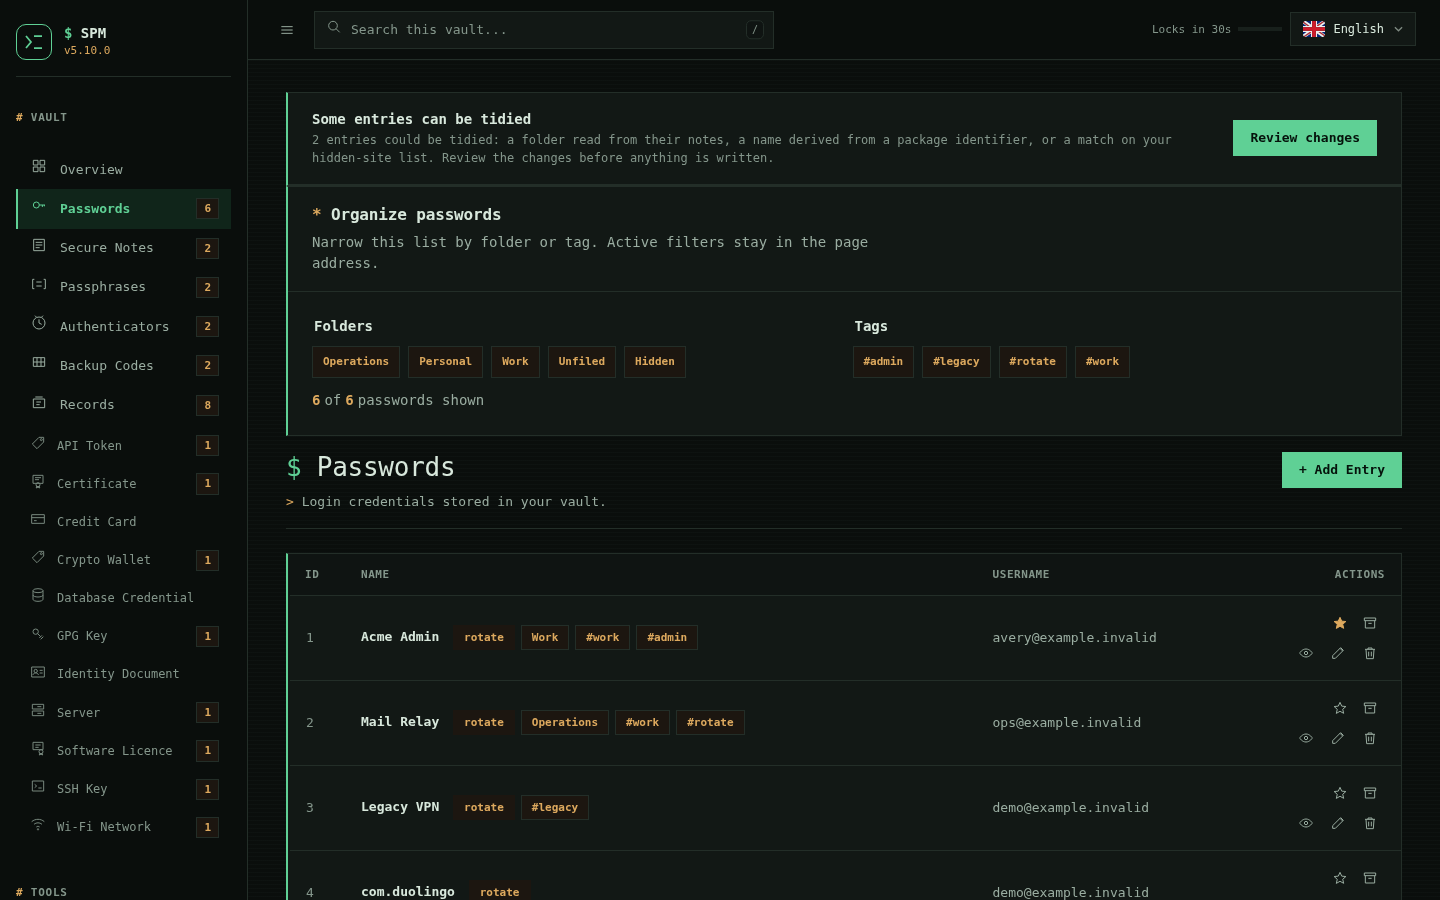Delete the Mail Relay entry
The height and width of the screenshot is (900, 1440).
pyautogui.click(x=1370, y=738)
